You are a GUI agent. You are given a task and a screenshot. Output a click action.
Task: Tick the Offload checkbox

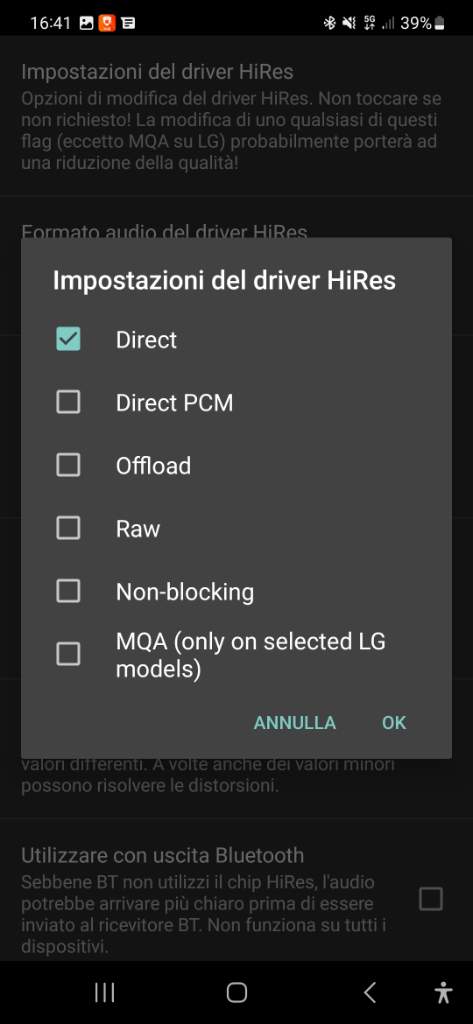click(68, 465)
